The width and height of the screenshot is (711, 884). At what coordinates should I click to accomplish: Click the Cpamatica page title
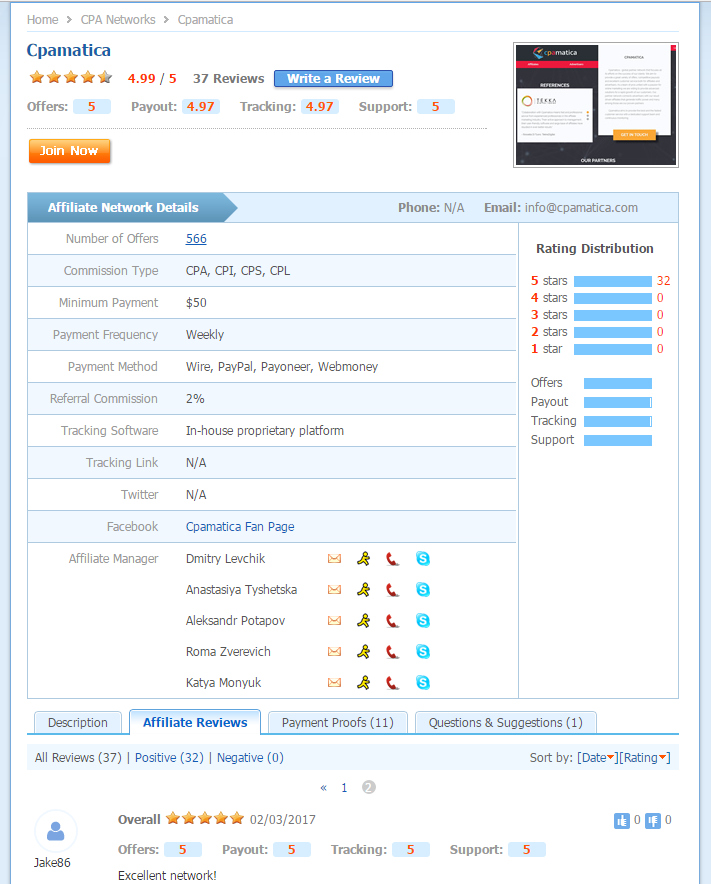click(x=69, y=50)
